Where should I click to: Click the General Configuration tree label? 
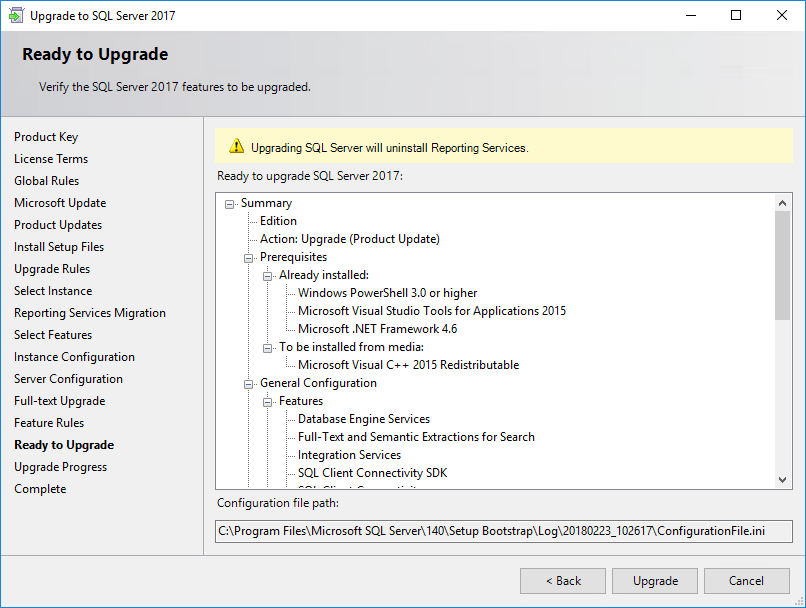pyautogui.click(x=318, y=383)
